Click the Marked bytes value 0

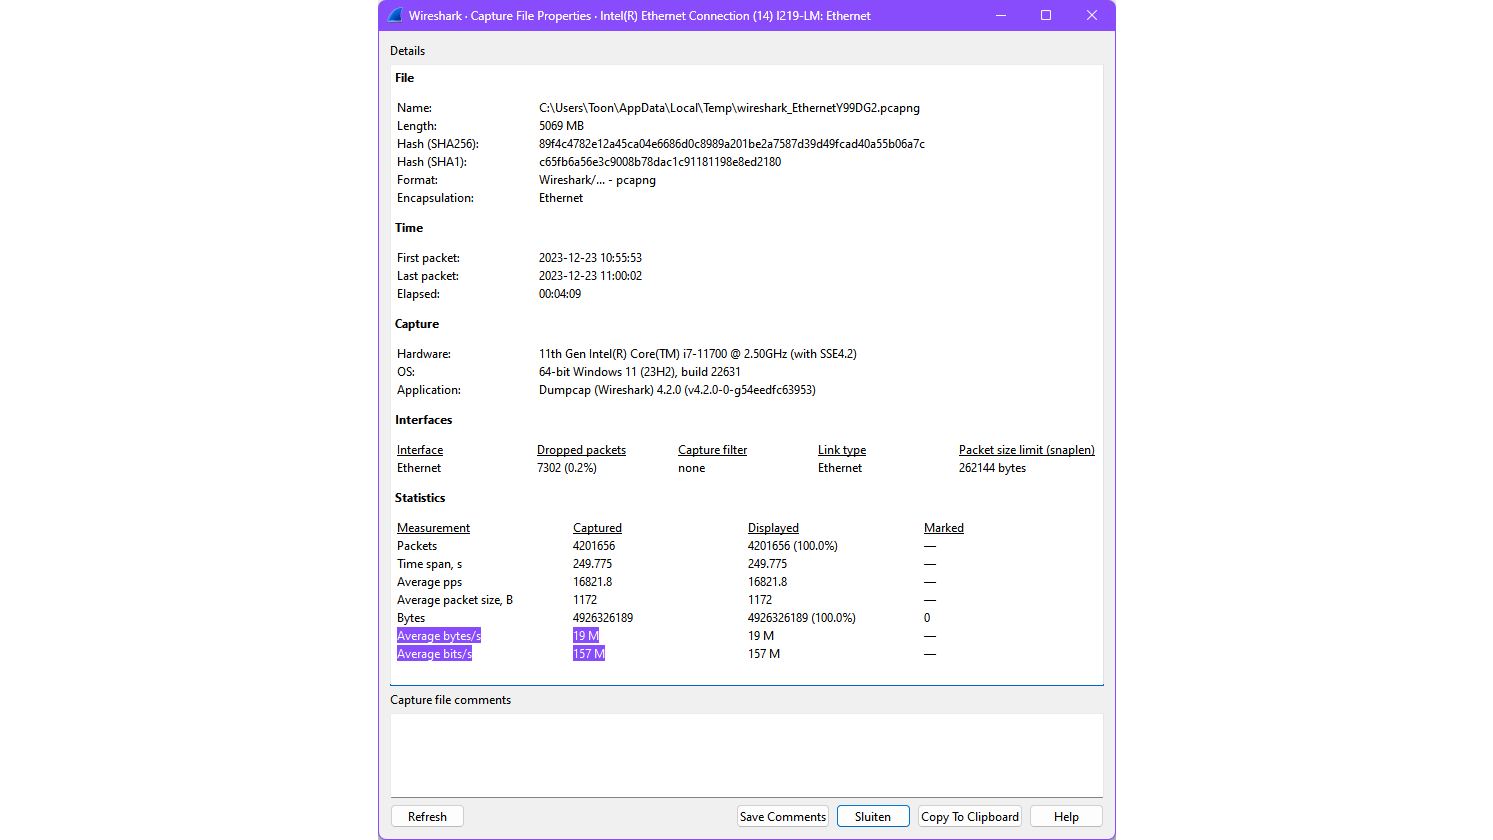927,618
